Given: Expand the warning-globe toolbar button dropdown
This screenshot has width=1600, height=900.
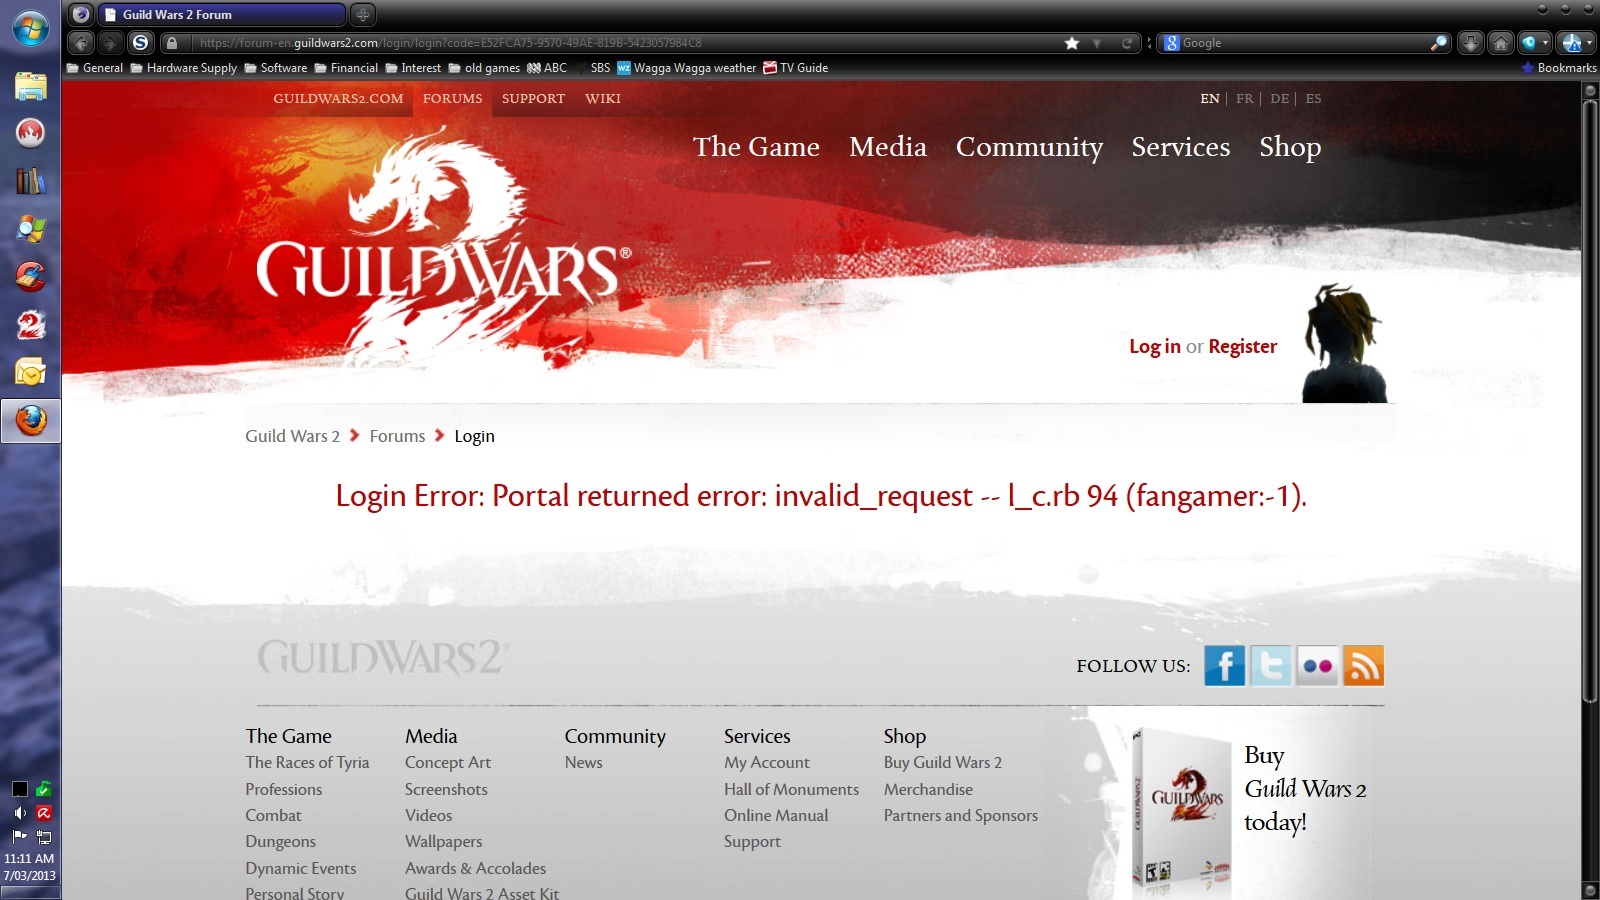Looking at the screenshot, I should [1588, 43].
